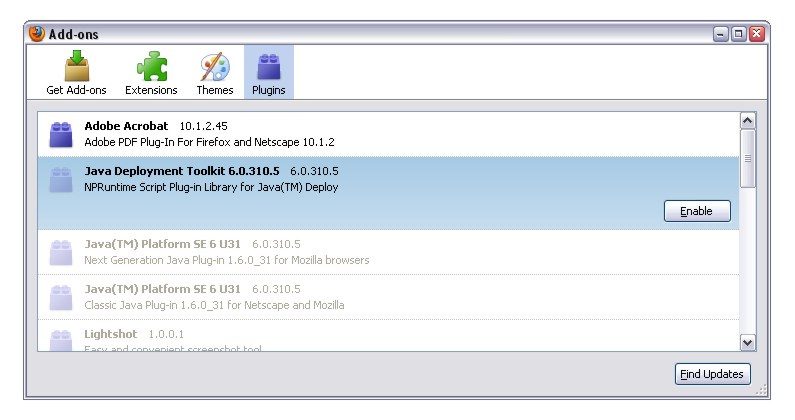Click the NPRuntime Script Plug-in description text

[211, 187]
